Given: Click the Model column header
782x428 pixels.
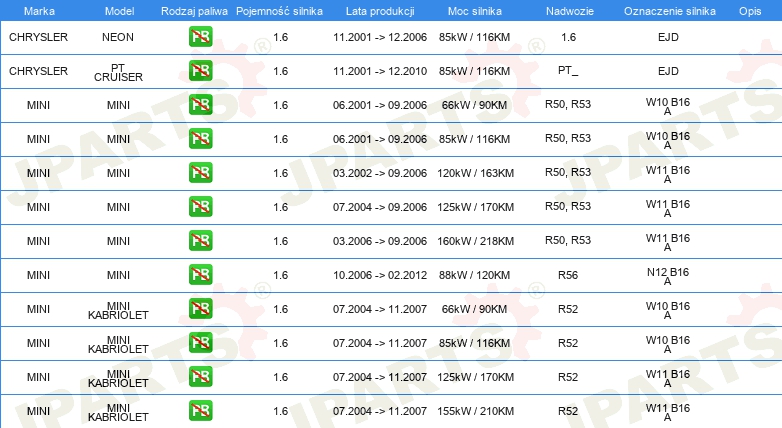Looking at the screenshot, I should (x=119, y=11).
